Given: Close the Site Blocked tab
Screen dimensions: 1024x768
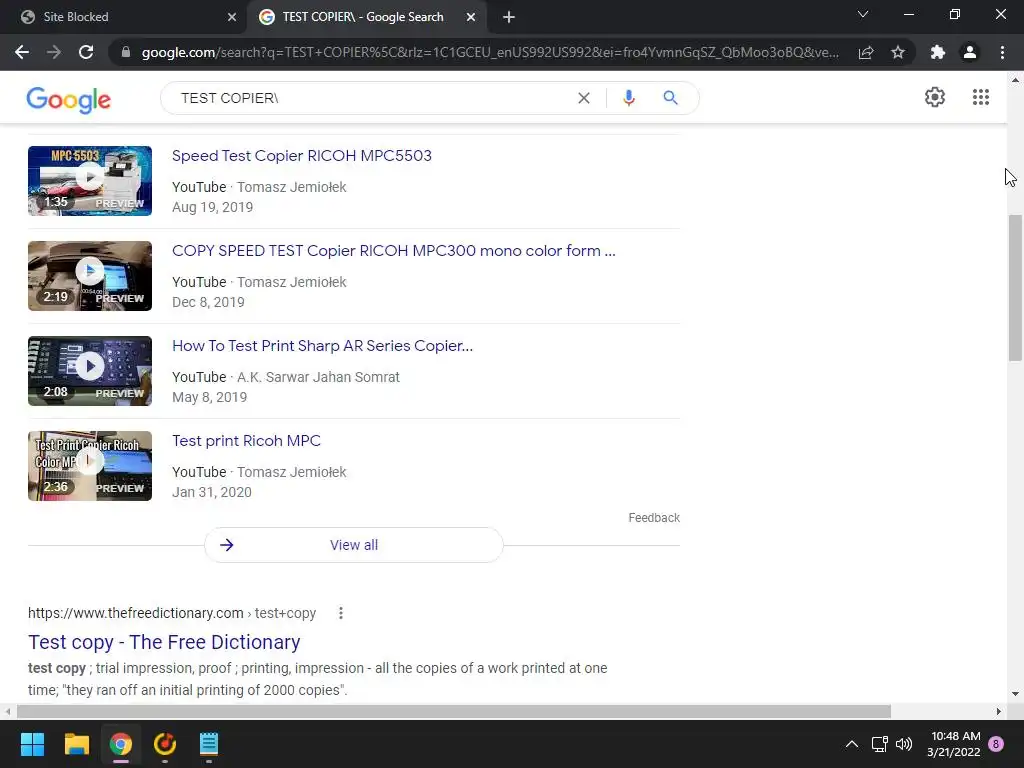Looking at the screenshot, I should coord(232,17).
